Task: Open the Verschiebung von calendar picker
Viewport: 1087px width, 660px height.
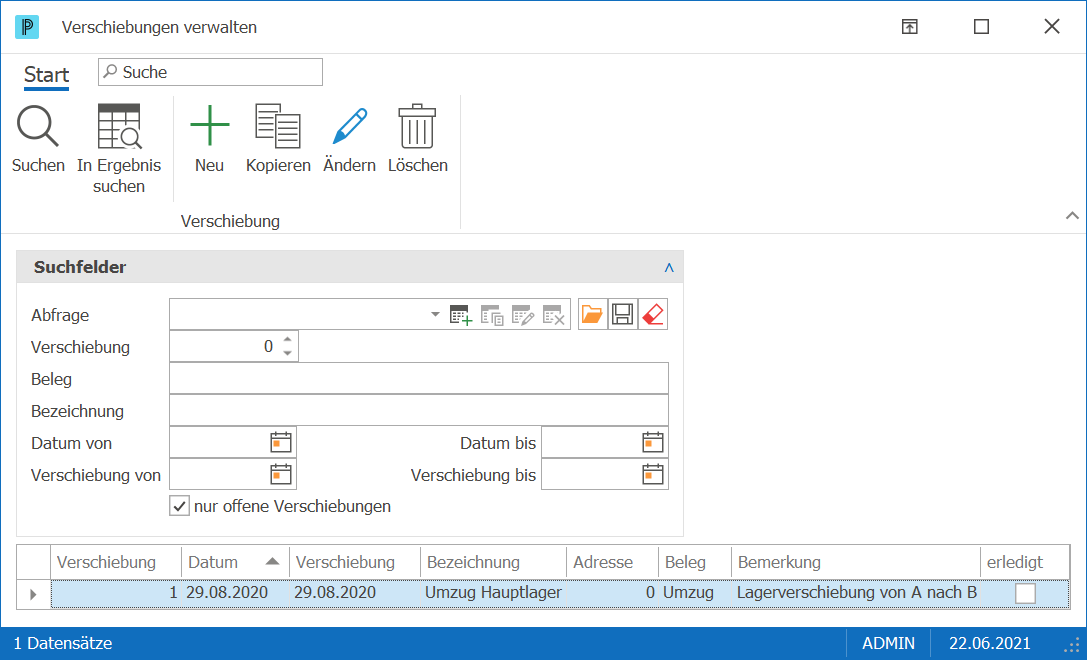Action: [x=281, y=474]
